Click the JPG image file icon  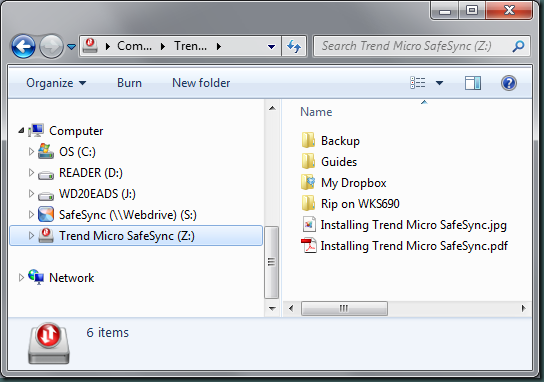(x=309, y=224)
